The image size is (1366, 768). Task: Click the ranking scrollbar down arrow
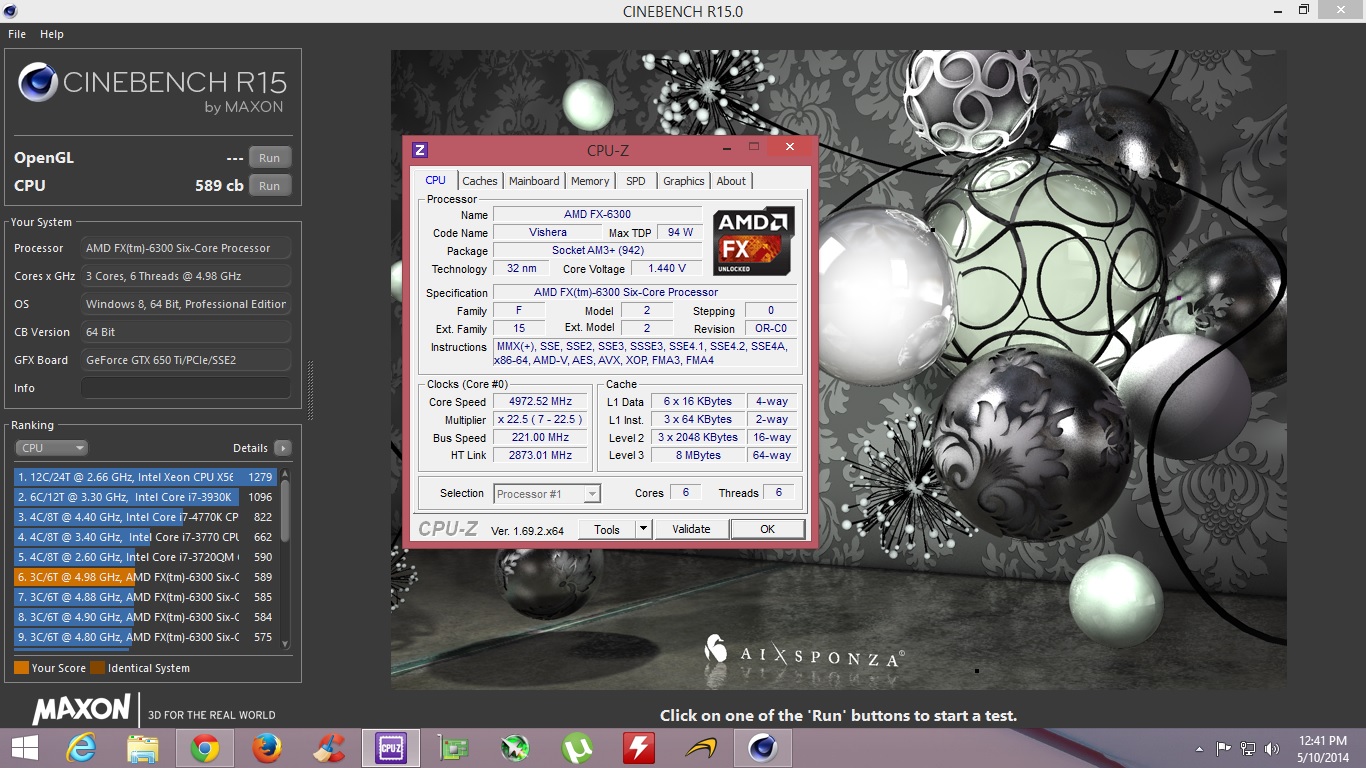click(285, 644)
